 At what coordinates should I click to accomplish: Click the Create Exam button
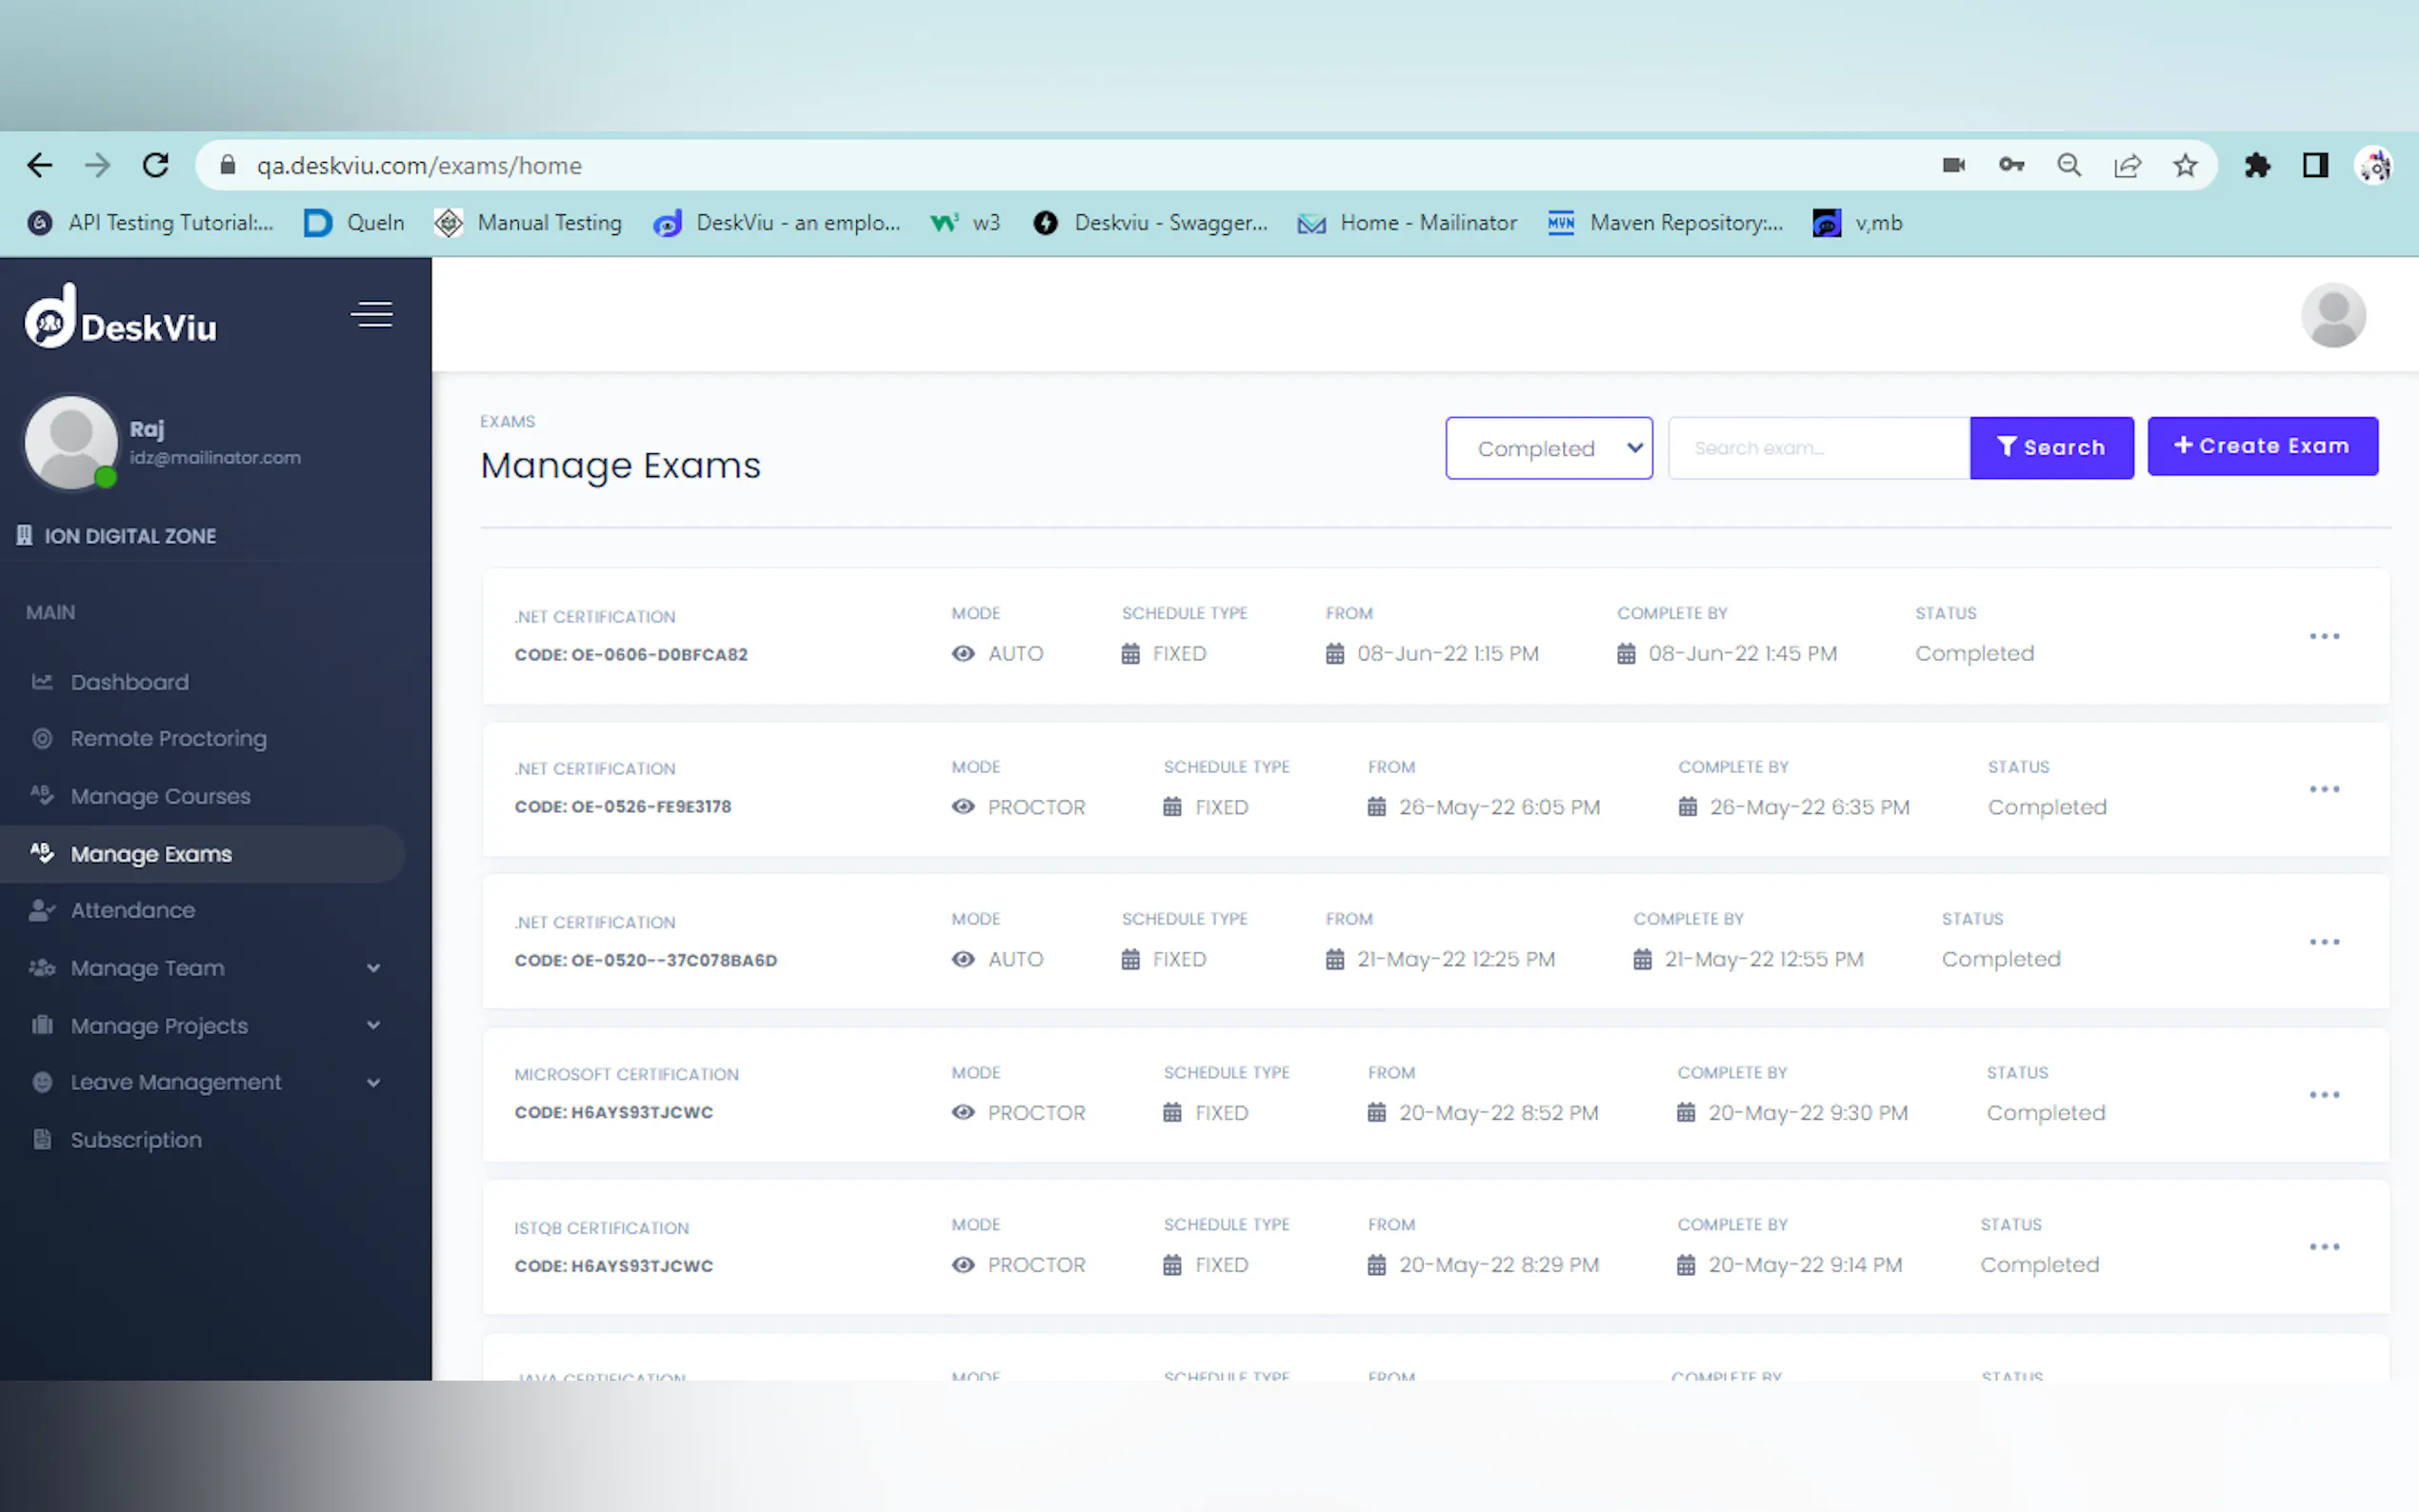coord(2261,447)
